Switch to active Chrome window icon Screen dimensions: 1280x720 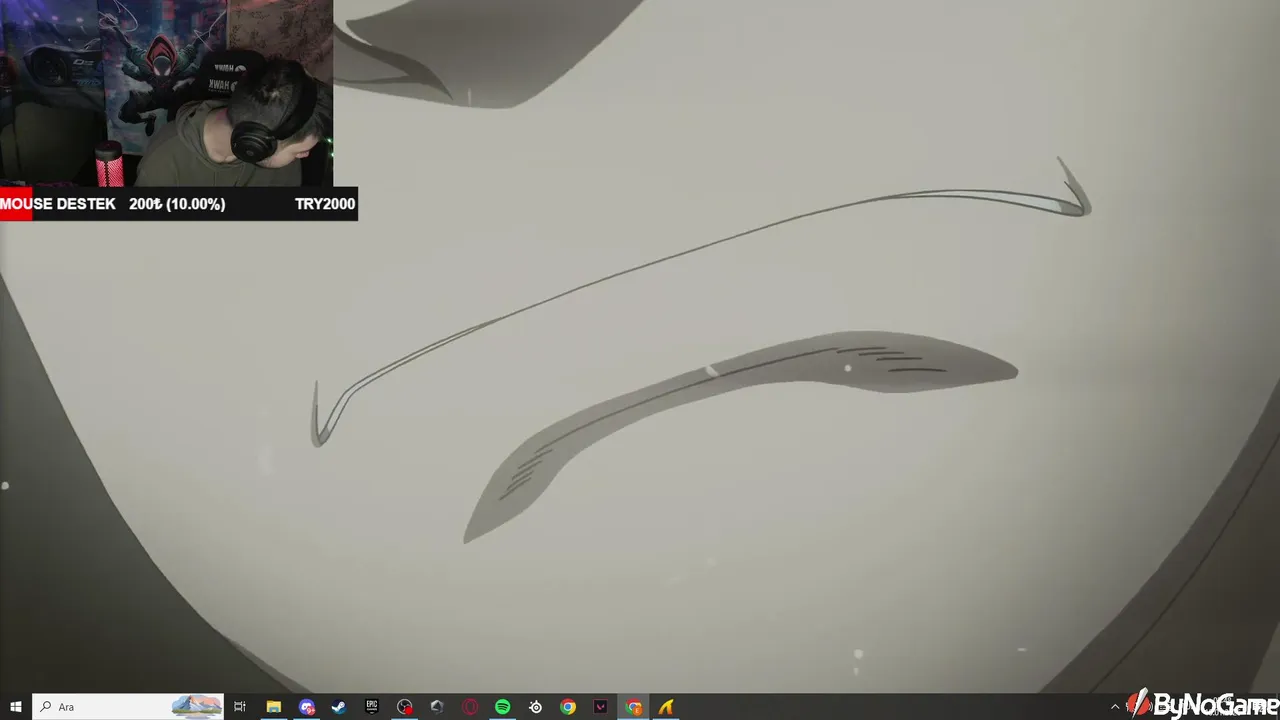(634, 707)
